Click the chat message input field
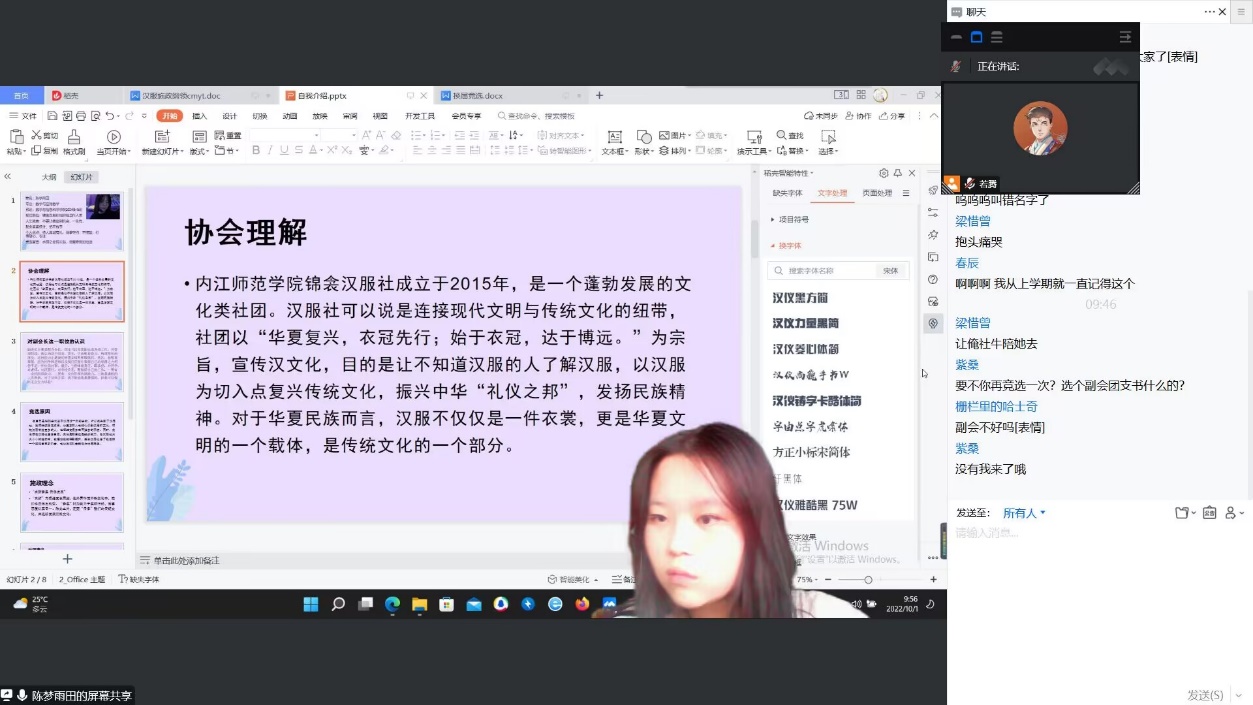Screen dimensions: 1253x705 tap(1098, 533)
